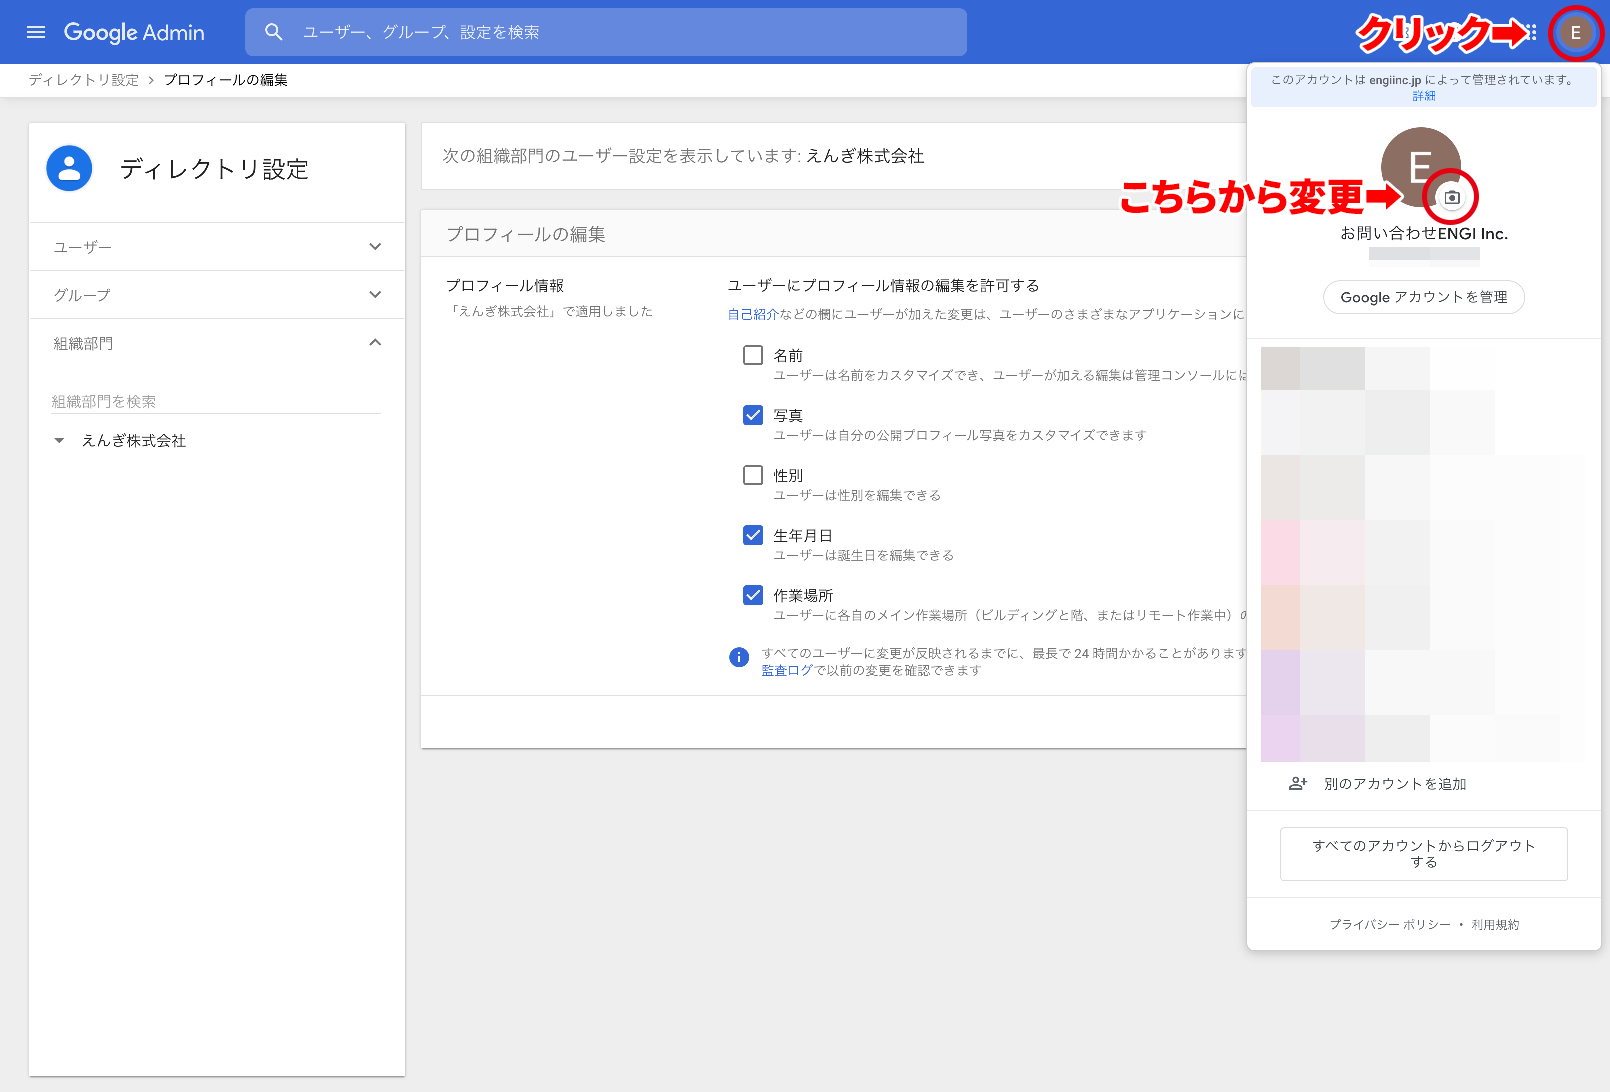This screenshot has width=1610, height=1092.
Task: Open the 組織部門 sidebar item
Action: (217, 343)
